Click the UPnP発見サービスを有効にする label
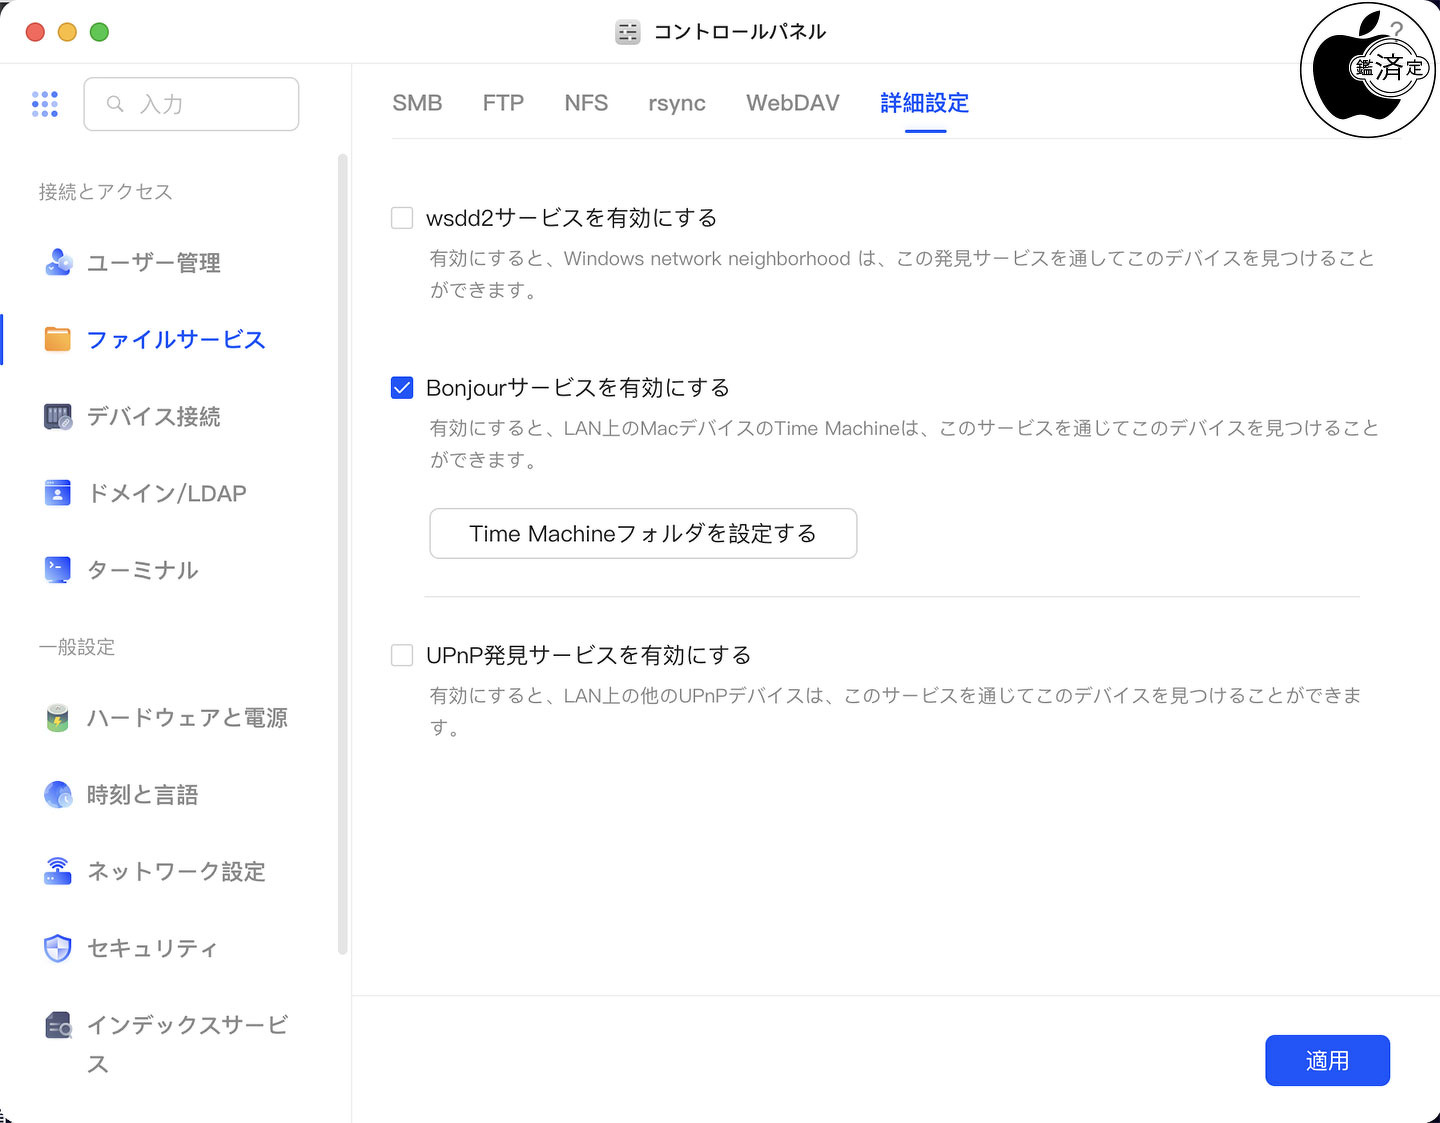Image resolution: width=1440 pixels, height=1123 pixels. (589, 655)
